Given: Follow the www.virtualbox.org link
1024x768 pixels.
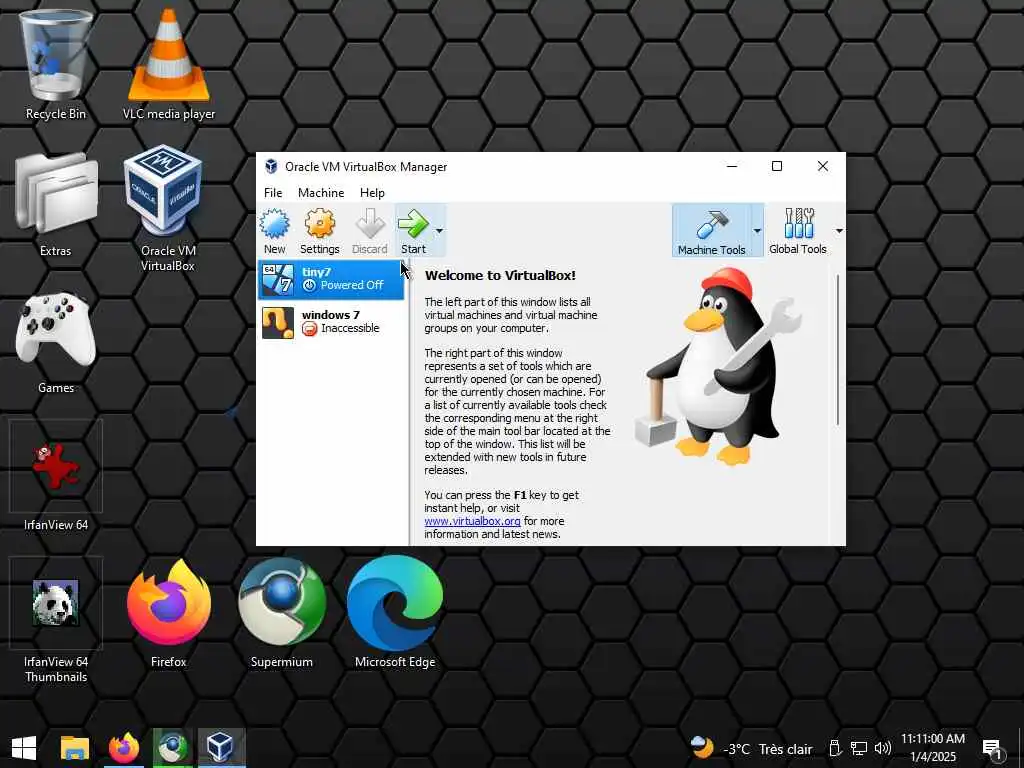Looking at the screenshot, I should click(x=472, y=521).
